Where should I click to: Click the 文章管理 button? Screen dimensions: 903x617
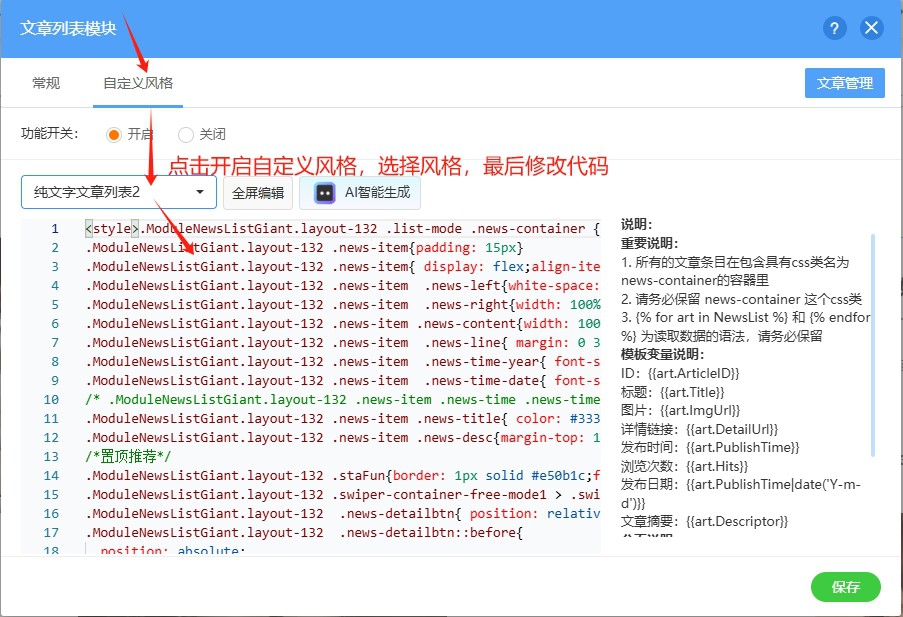(844, 83)
